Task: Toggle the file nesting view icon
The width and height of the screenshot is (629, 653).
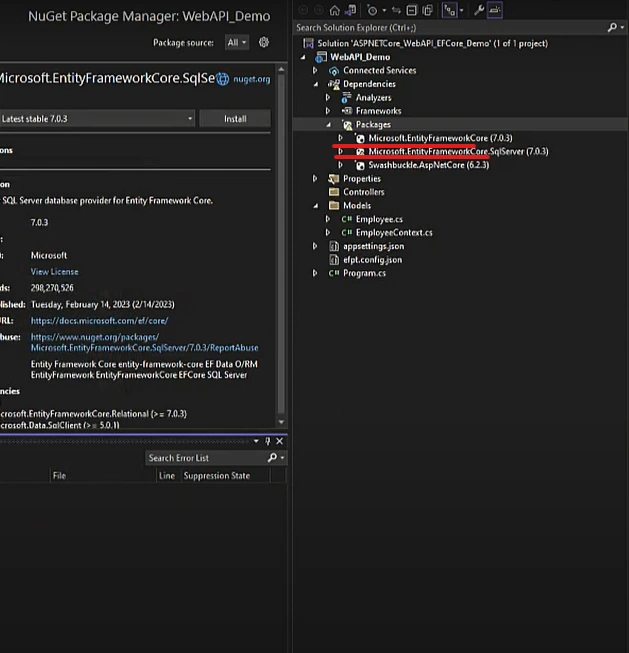Action: (449, 10)
